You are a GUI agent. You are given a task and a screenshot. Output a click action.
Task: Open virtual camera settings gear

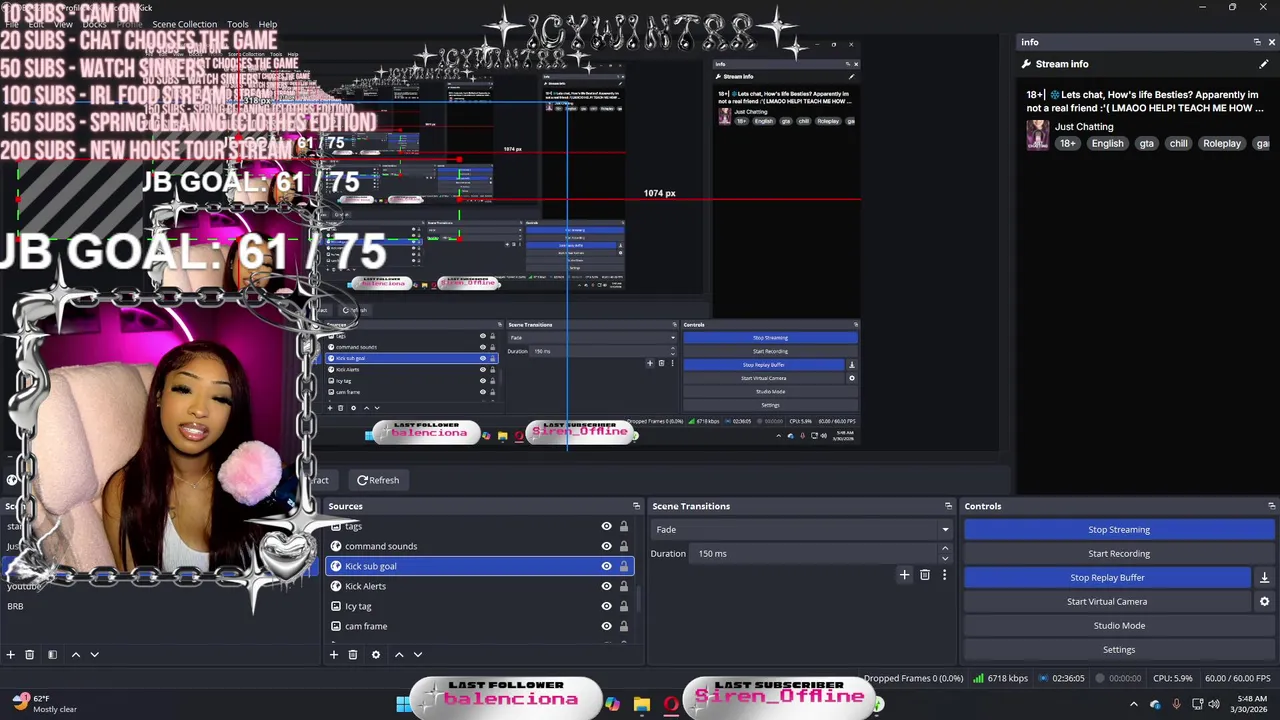1264,602
